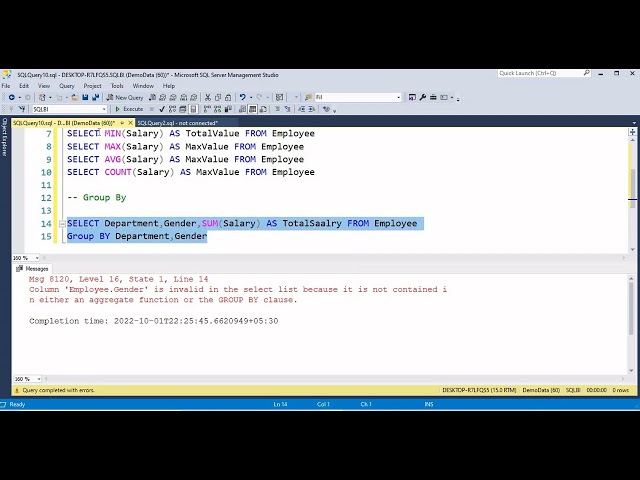This screenshot has height=480, width=640.
Task: Click the Open File folder icon
Action: 75,98
